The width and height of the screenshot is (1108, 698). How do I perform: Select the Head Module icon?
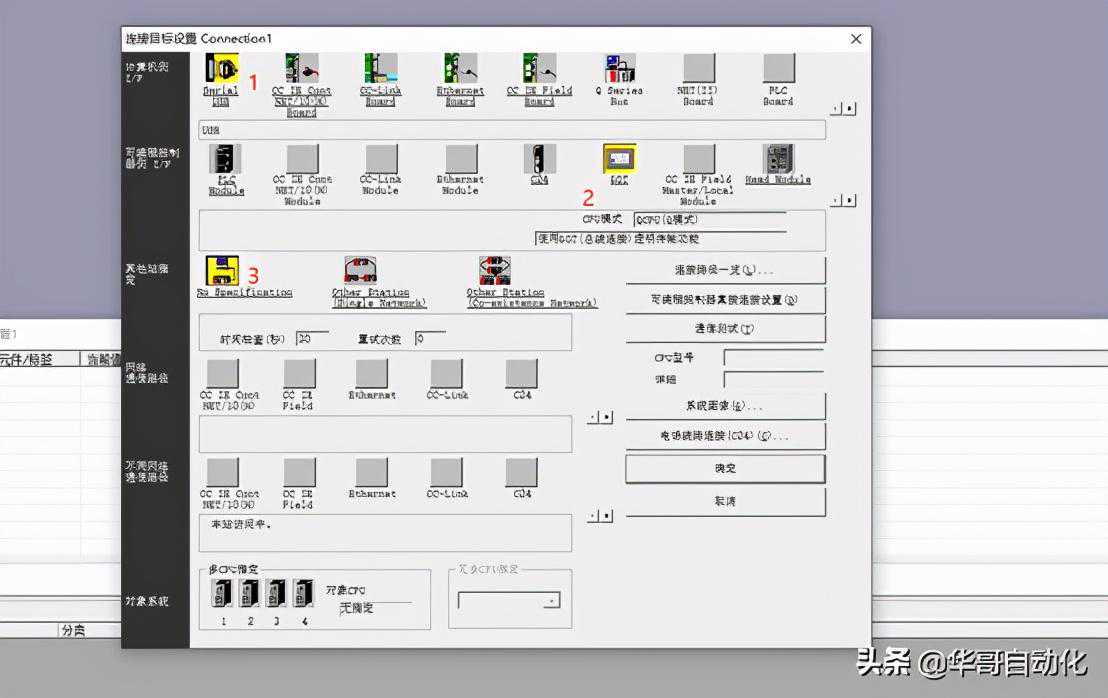point(778,160)
